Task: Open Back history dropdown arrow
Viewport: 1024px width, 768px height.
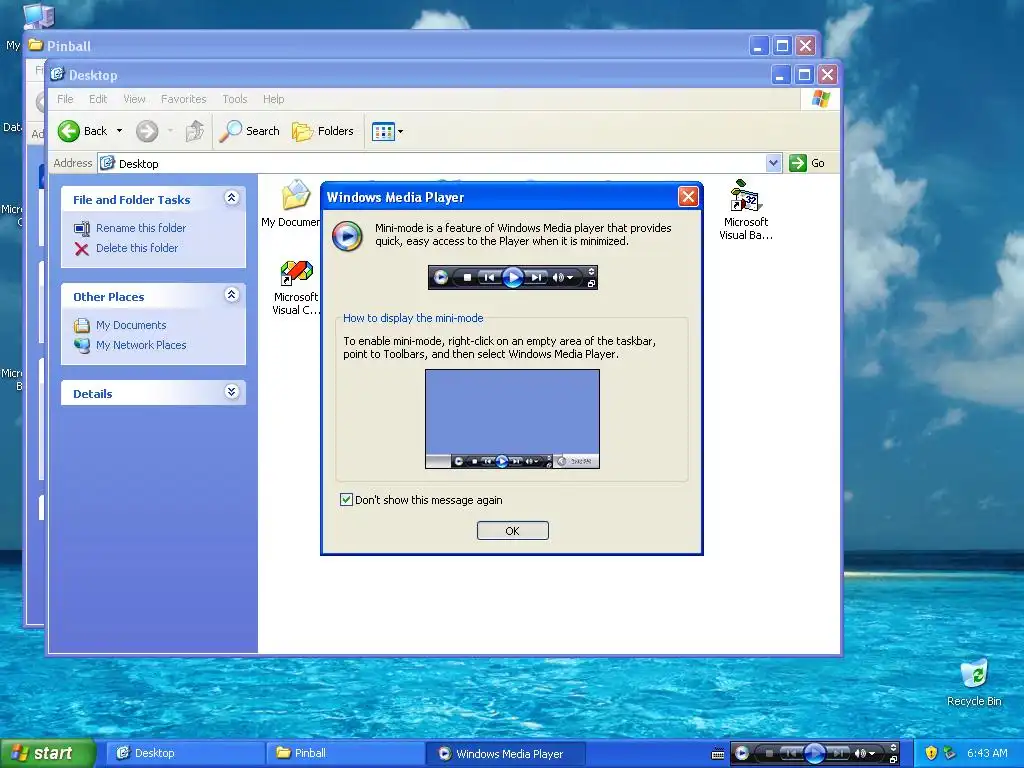Action: [120, 131]
